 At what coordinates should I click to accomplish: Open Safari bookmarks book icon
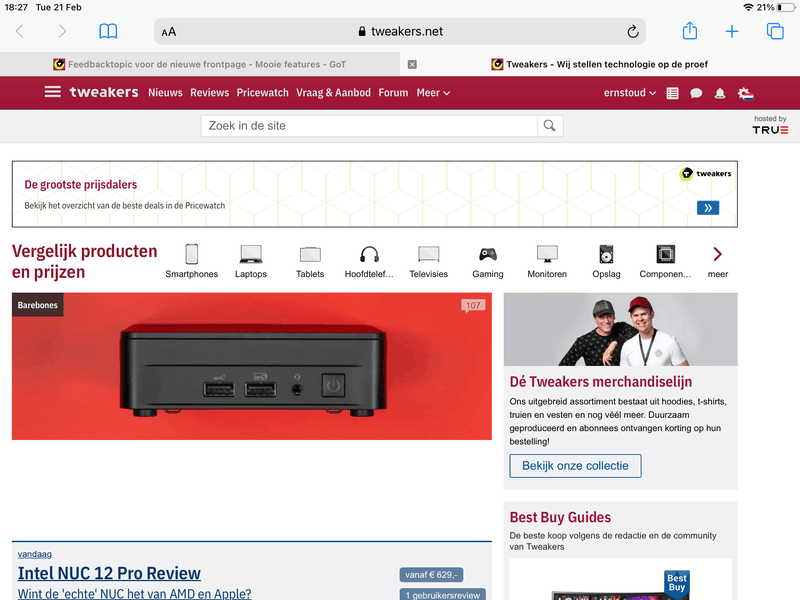click(108, 32)
